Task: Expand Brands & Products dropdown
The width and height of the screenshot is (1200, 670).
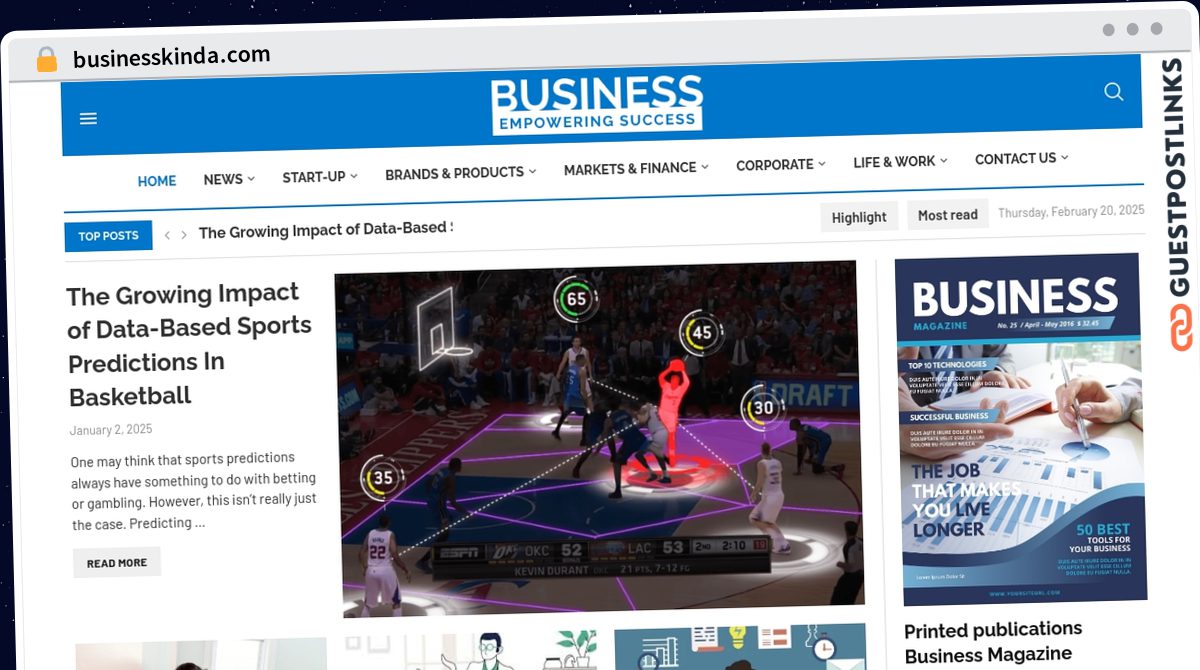Action: tap(460, 173)
